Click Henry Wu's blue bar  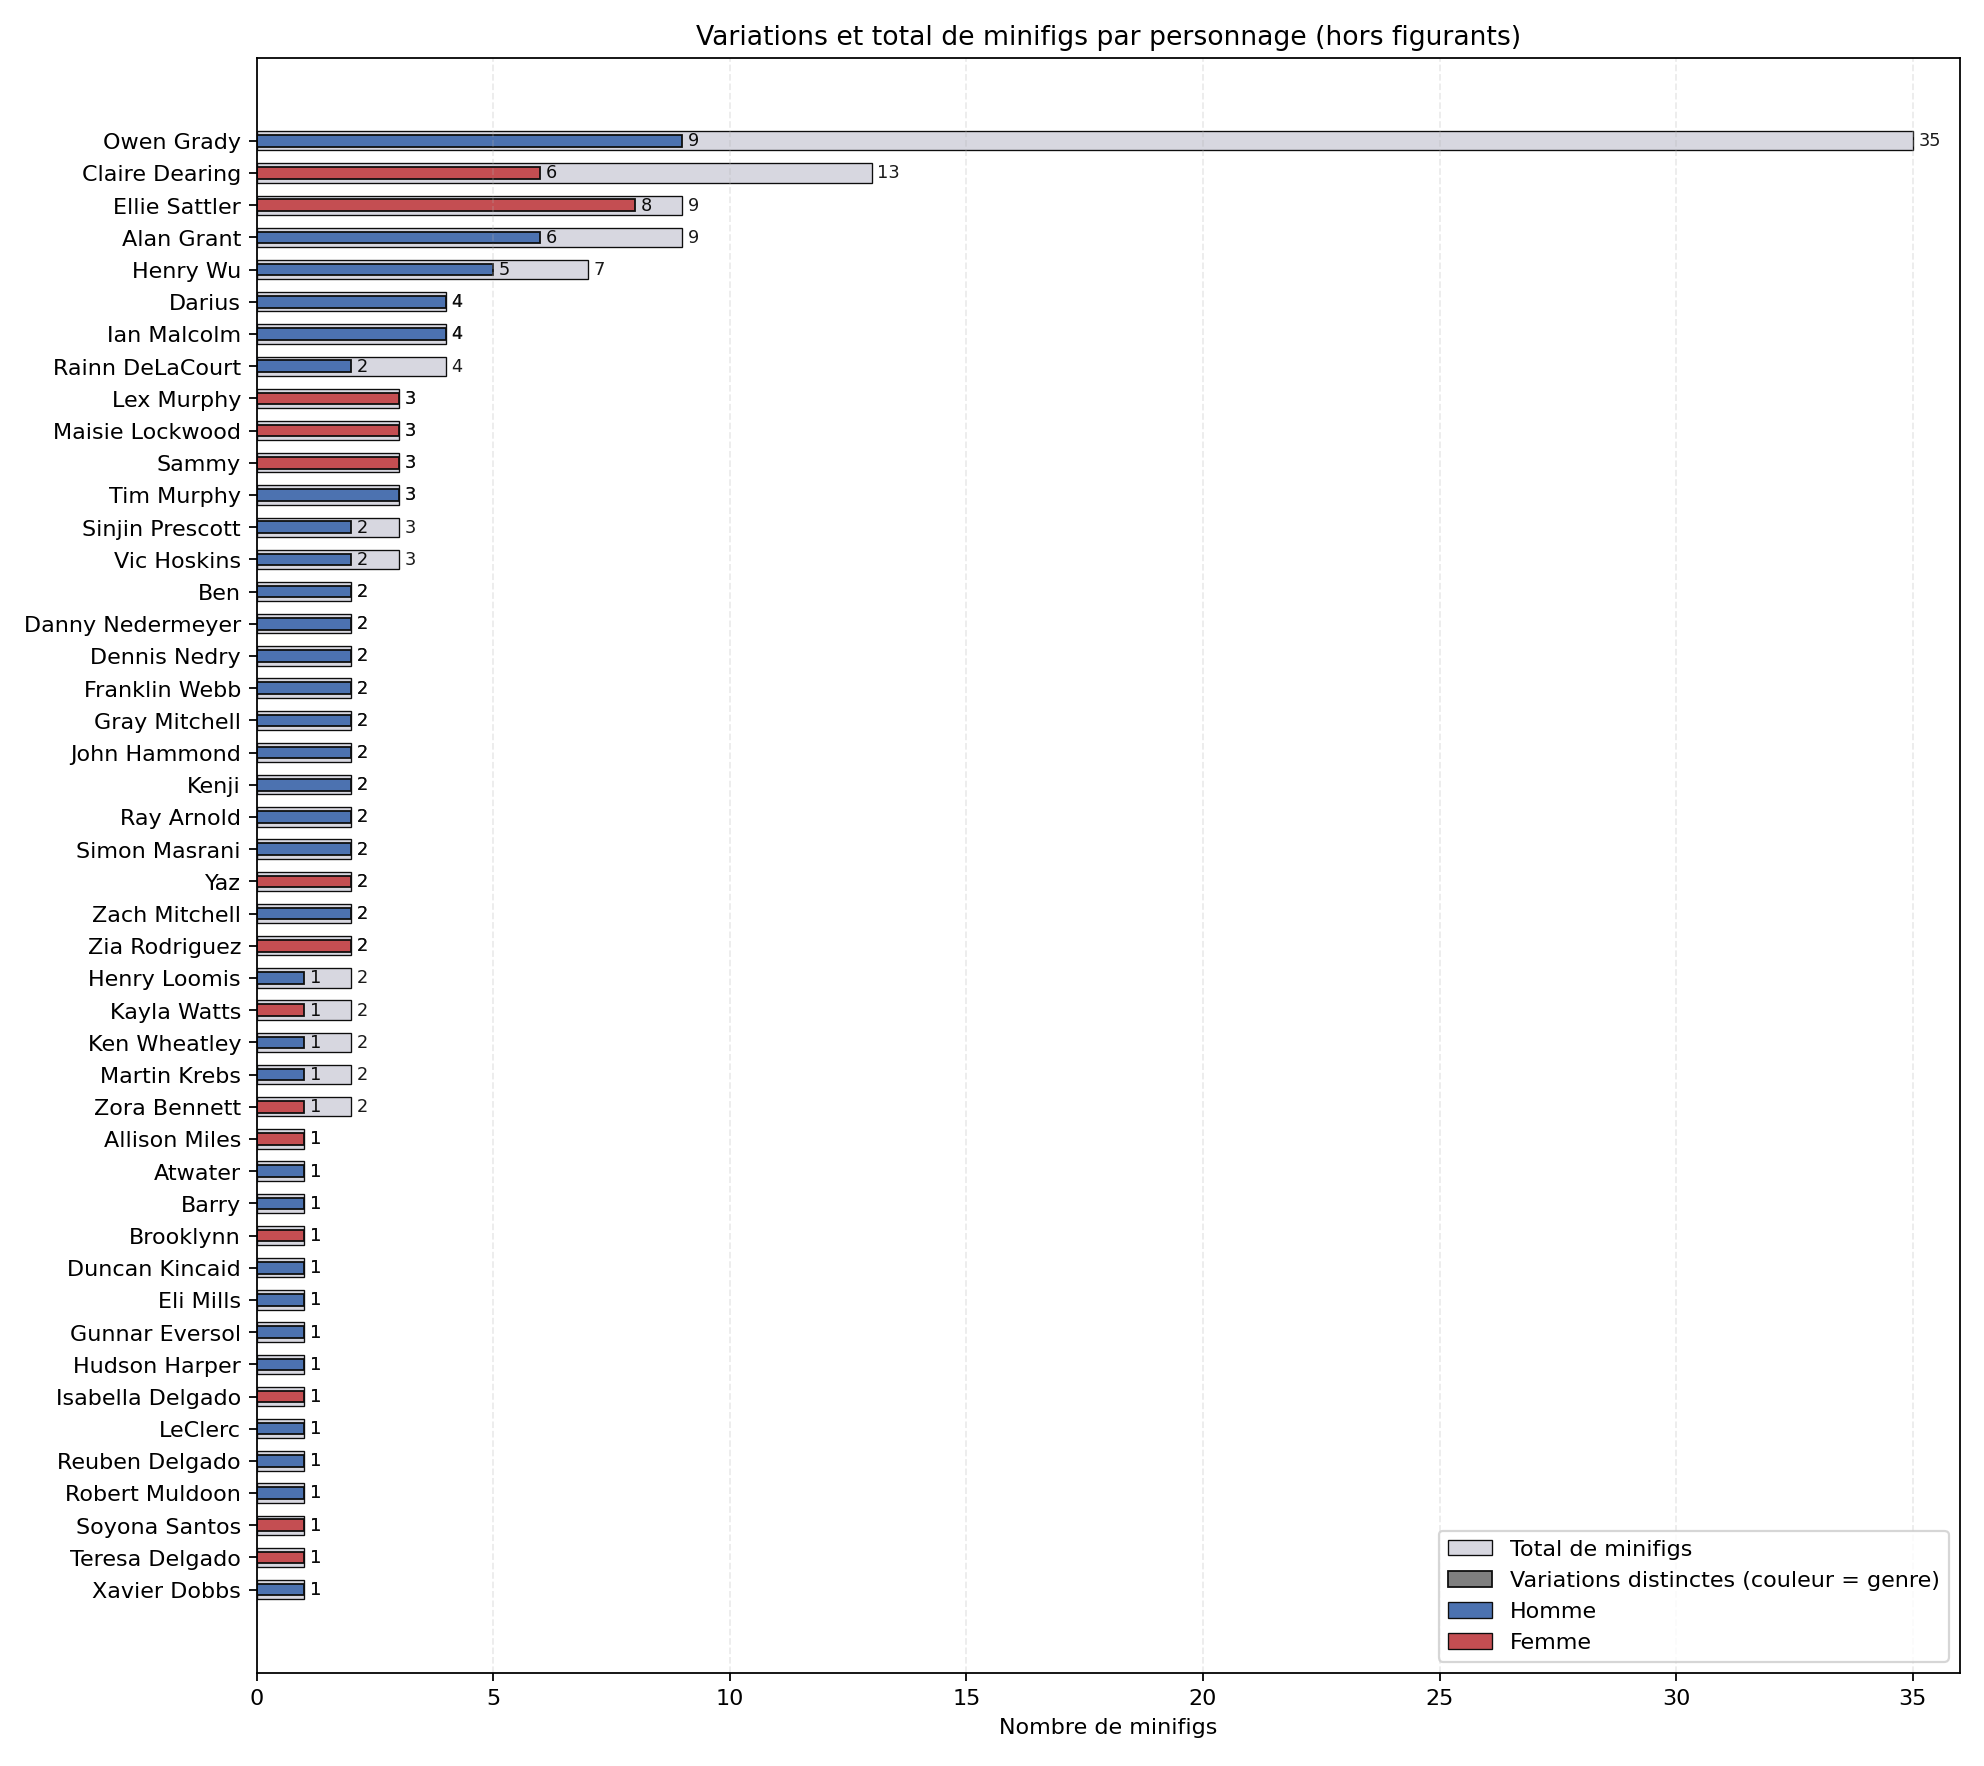click(375, 270)
